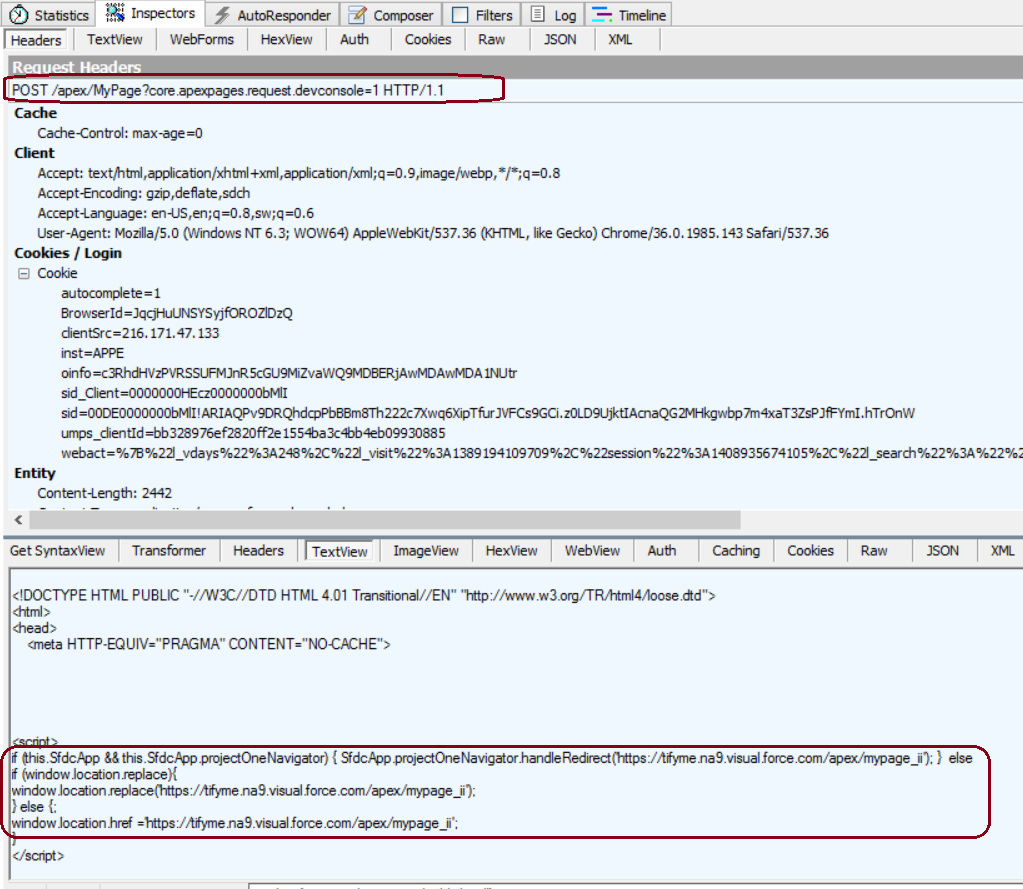Open the response Cookies tab
1023x889 pixels.
810,550
